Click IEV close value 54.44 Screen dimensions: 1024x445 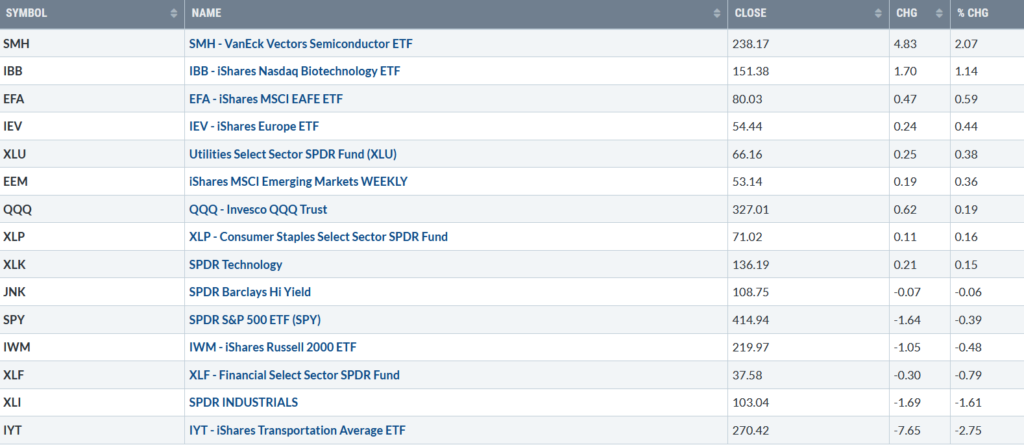coord(748,127)
